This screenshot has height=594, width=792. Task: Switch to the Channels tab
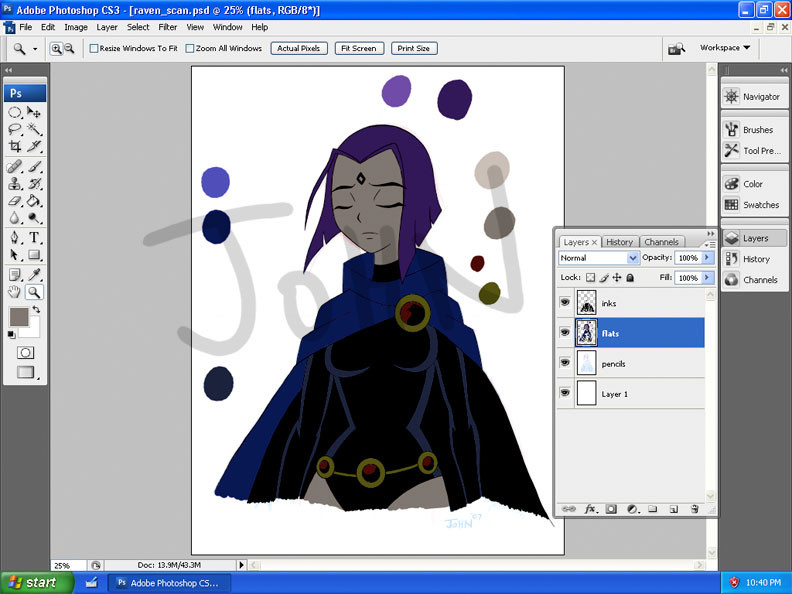click(661, 242)
